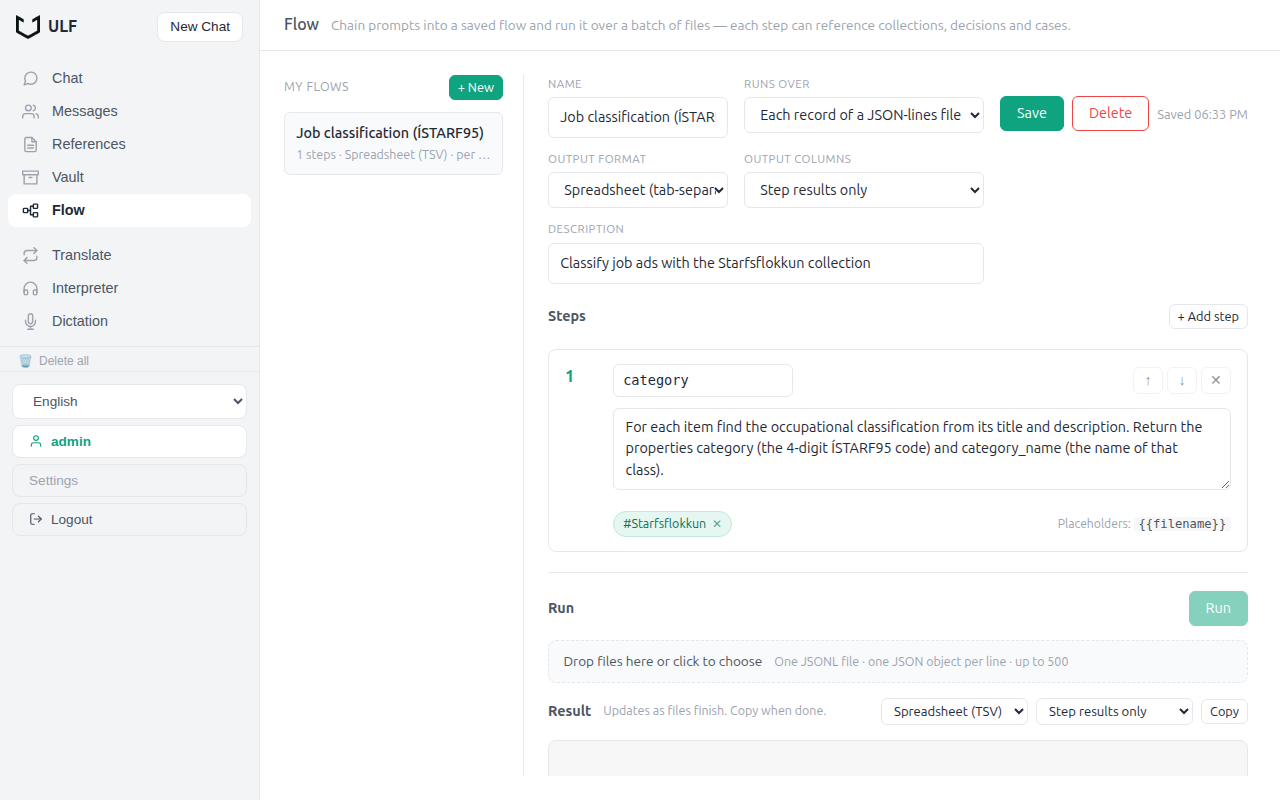Delete the Job classification flow
The width and height of the screenshot is (1280, 800).
pyautogui.click(x=1110, y=113)
